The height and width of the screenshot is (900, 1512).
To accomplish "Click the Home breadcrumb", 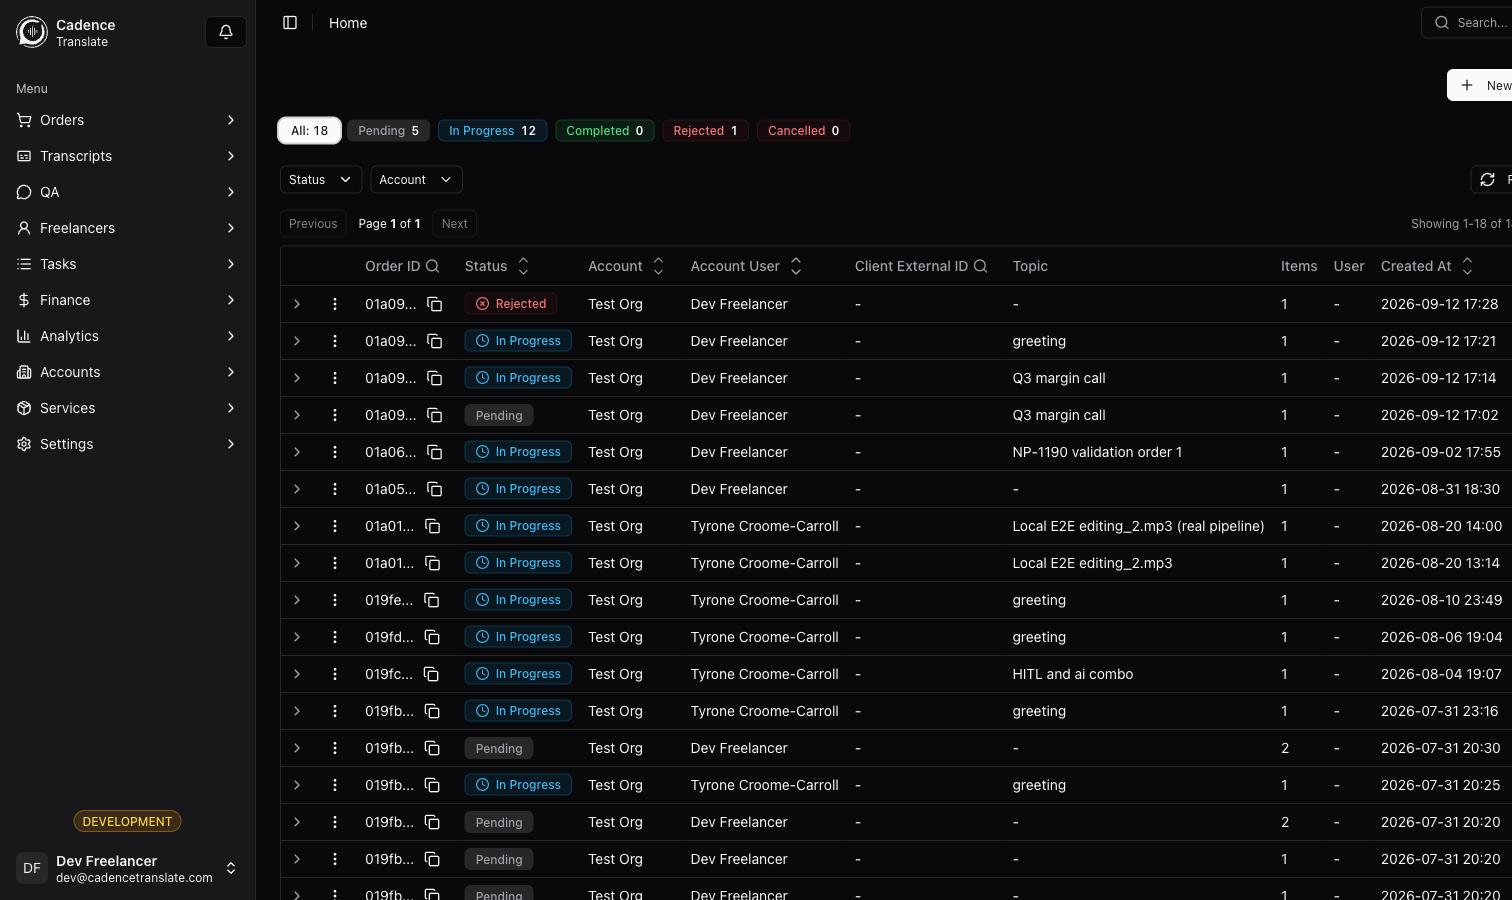I will tap(348, 23).
